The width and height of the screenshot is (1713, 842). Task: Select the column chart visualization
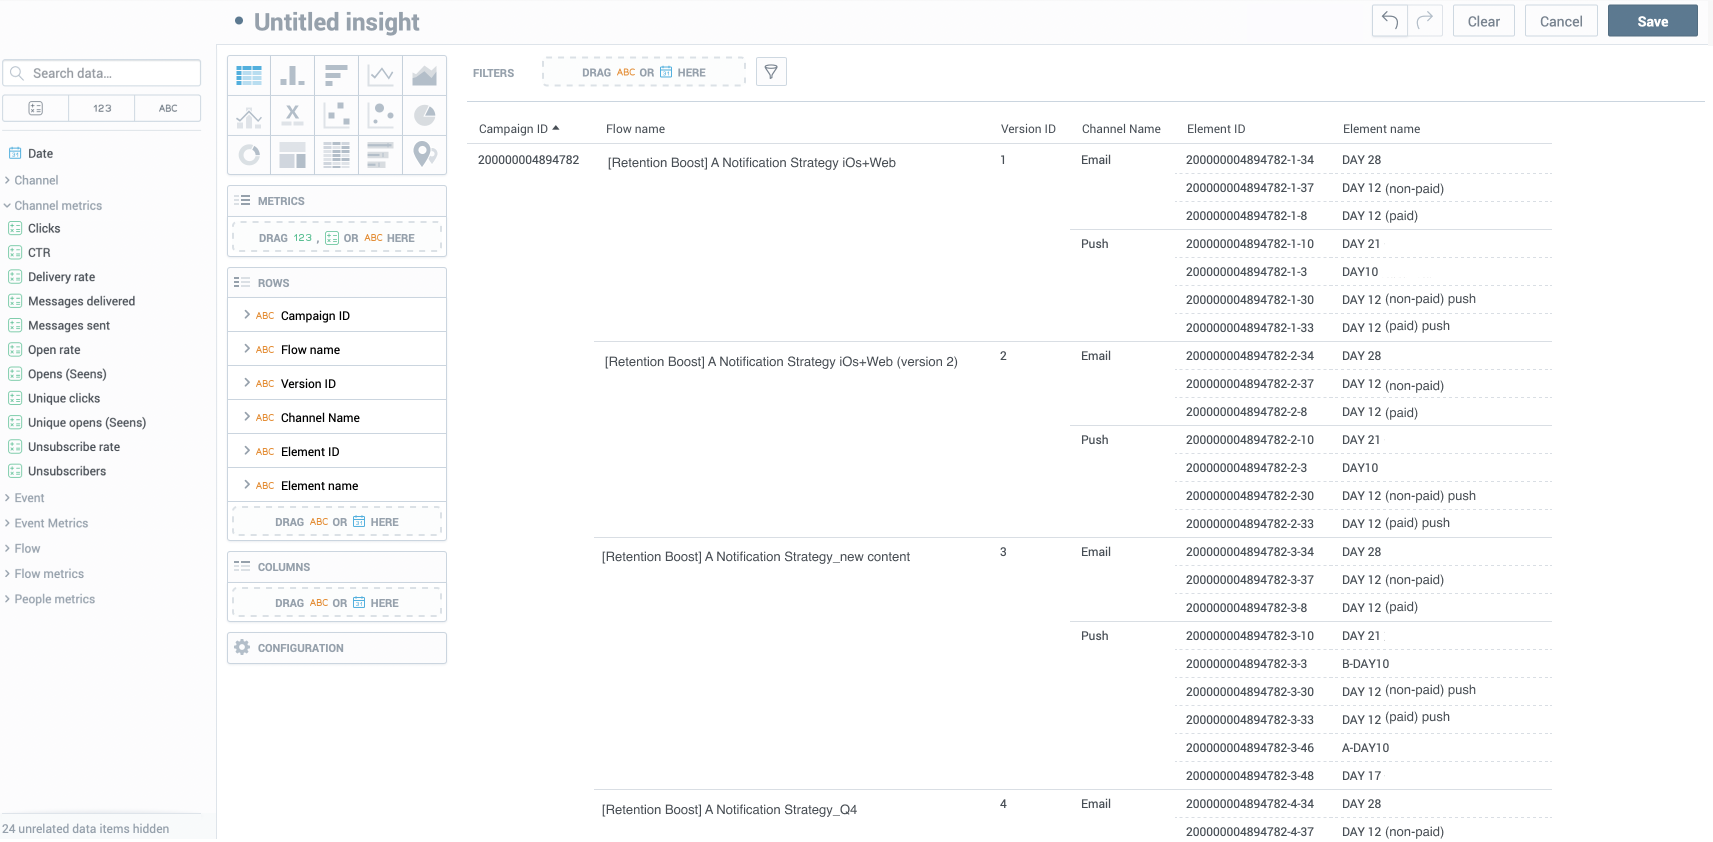point(292,75)
